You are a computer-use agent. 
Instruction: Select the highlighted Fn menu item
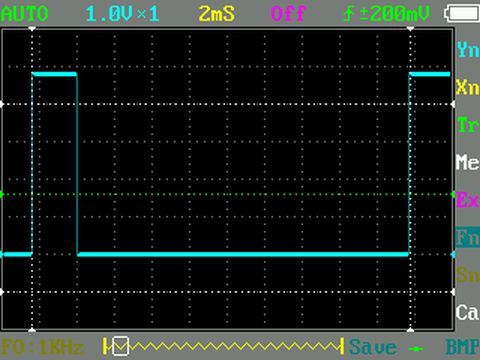468,238
